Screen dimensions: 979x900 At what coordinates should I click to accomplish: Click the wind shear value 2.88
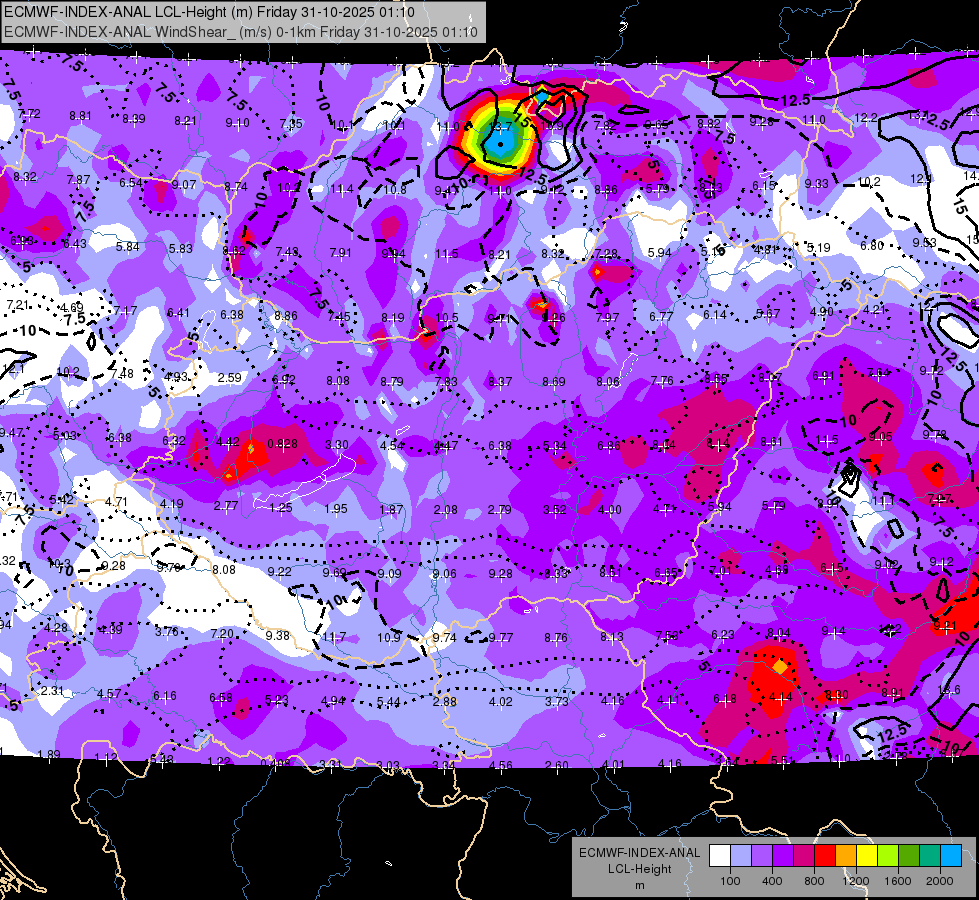[x=445, y=701]
